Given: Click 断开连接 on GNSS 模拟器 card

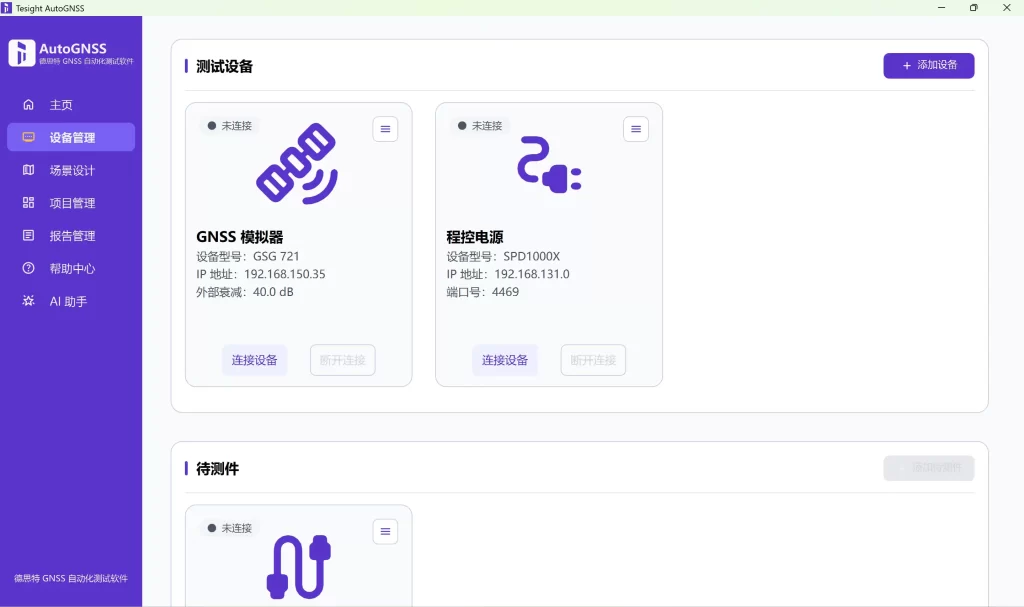Looking at the screenshot, I should pyautogui.click(x=342, y=360).
